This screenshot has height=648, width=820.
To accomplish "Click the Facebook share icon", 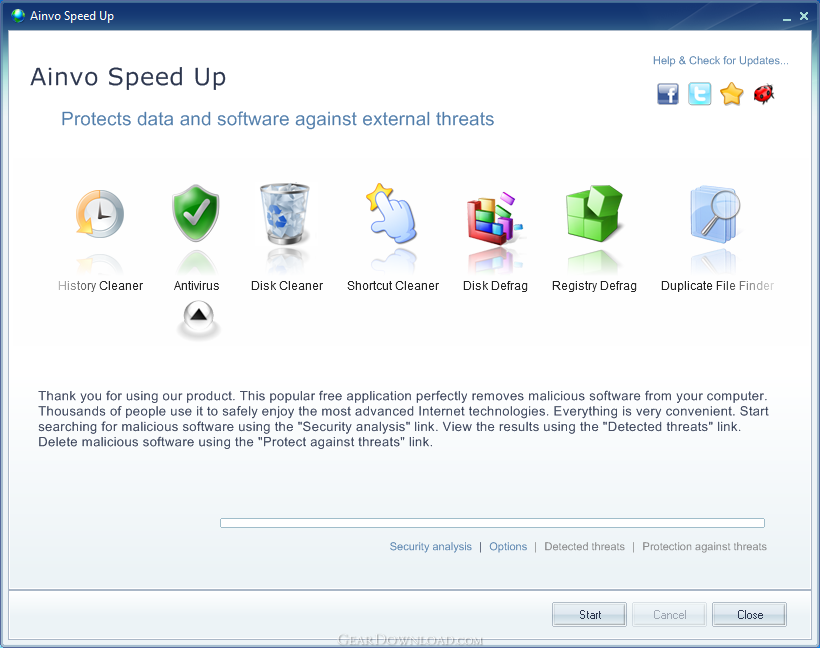I will [x=668, y=94].
